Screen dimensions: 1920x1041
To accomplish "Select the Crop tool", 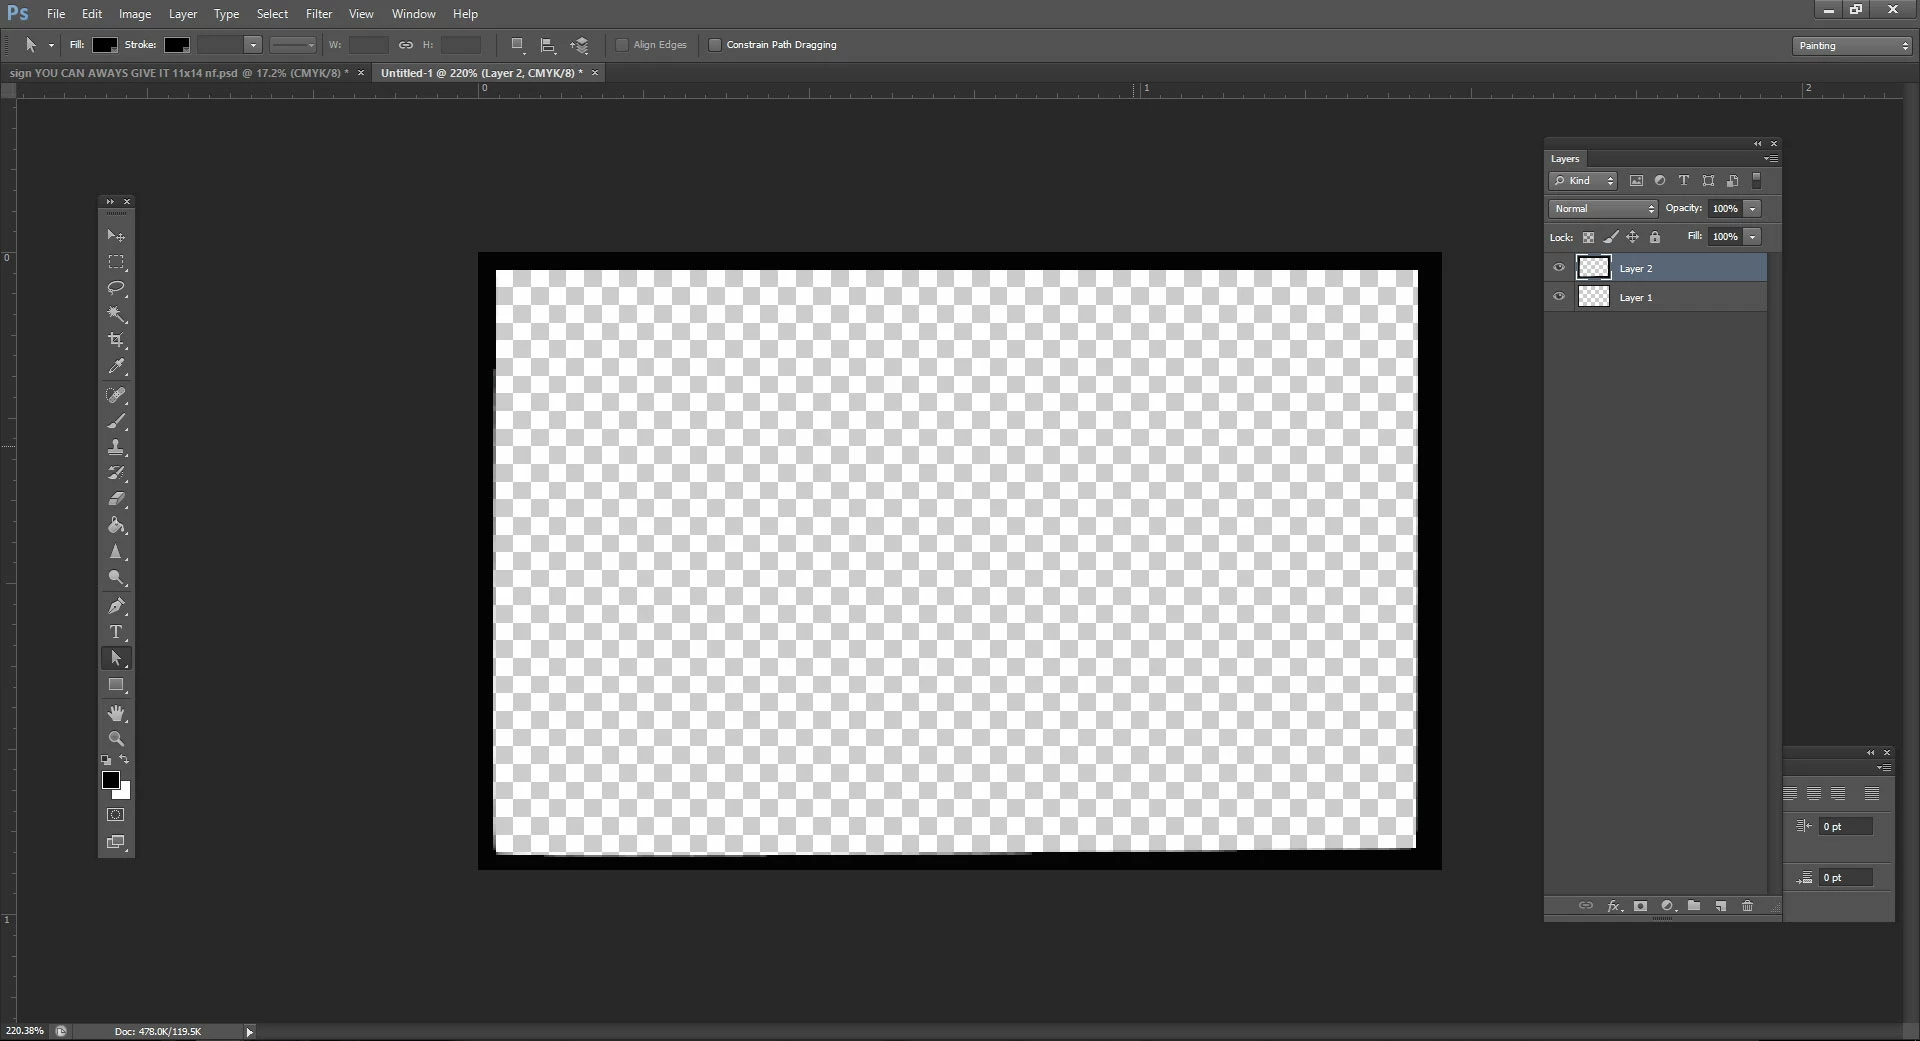I will click(x=116, y=340).
